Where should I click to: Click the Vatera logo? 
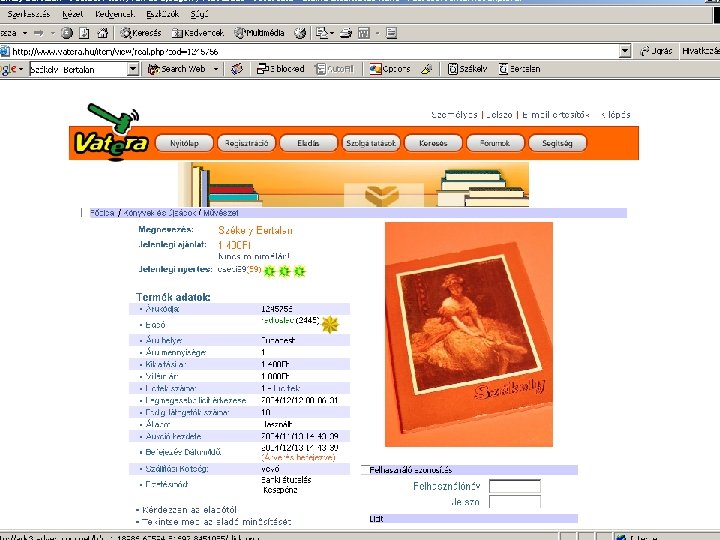pos(112,133)
